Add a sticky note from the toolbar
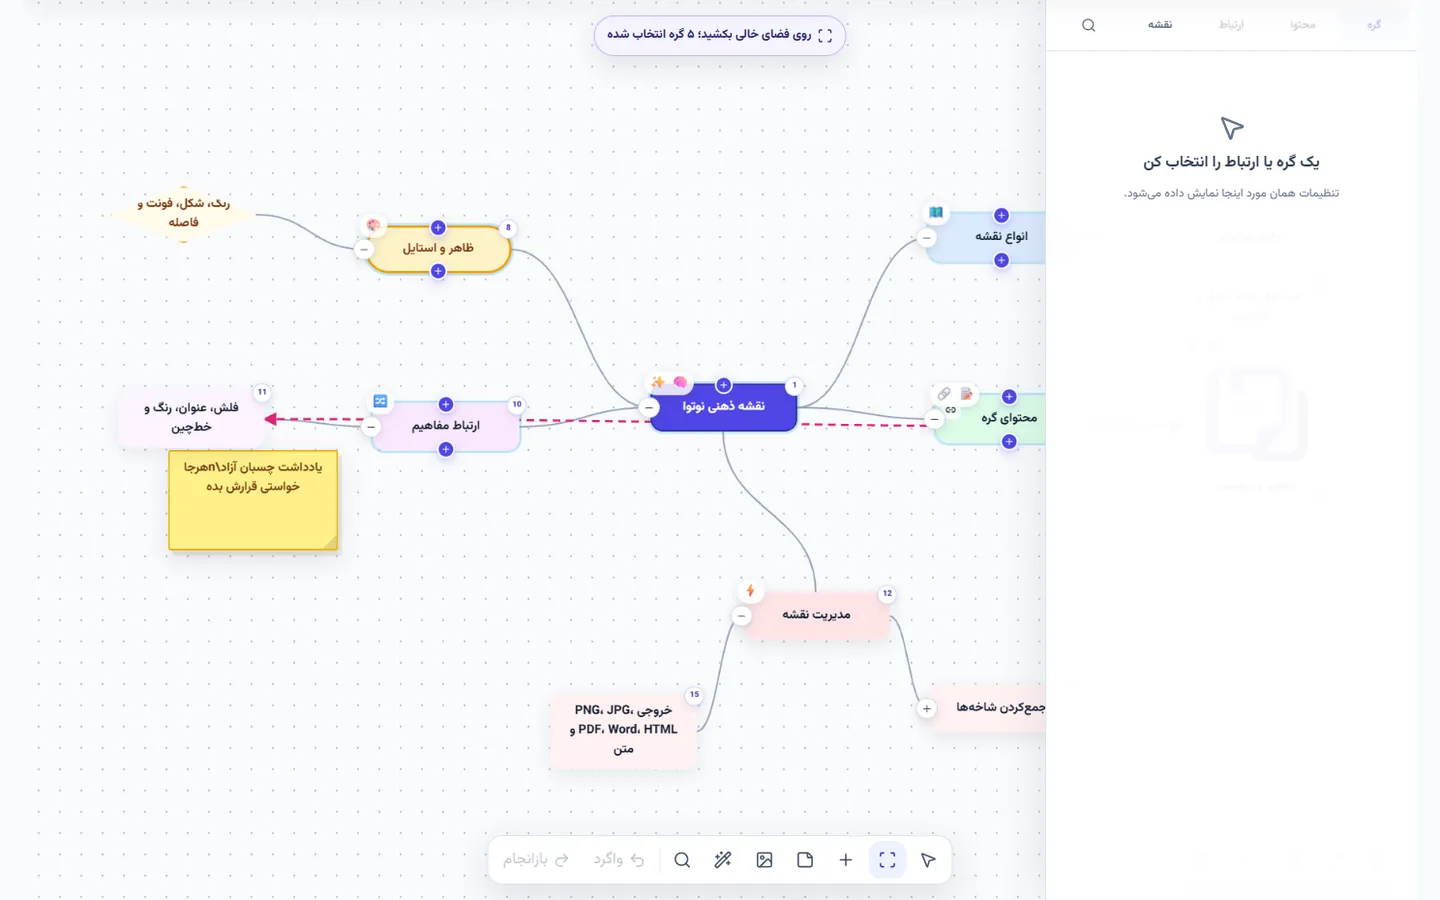 coord(805,860)
